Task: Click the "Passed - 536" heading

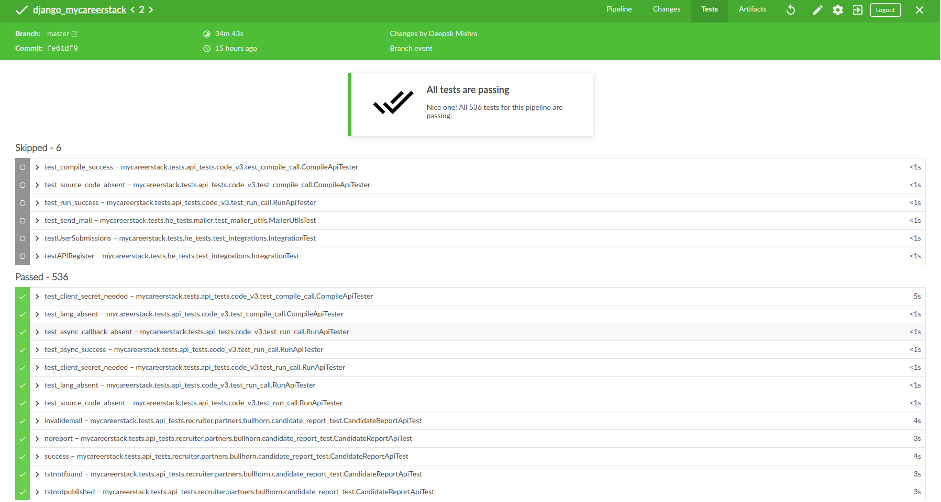Action: [x=42, y=277]
